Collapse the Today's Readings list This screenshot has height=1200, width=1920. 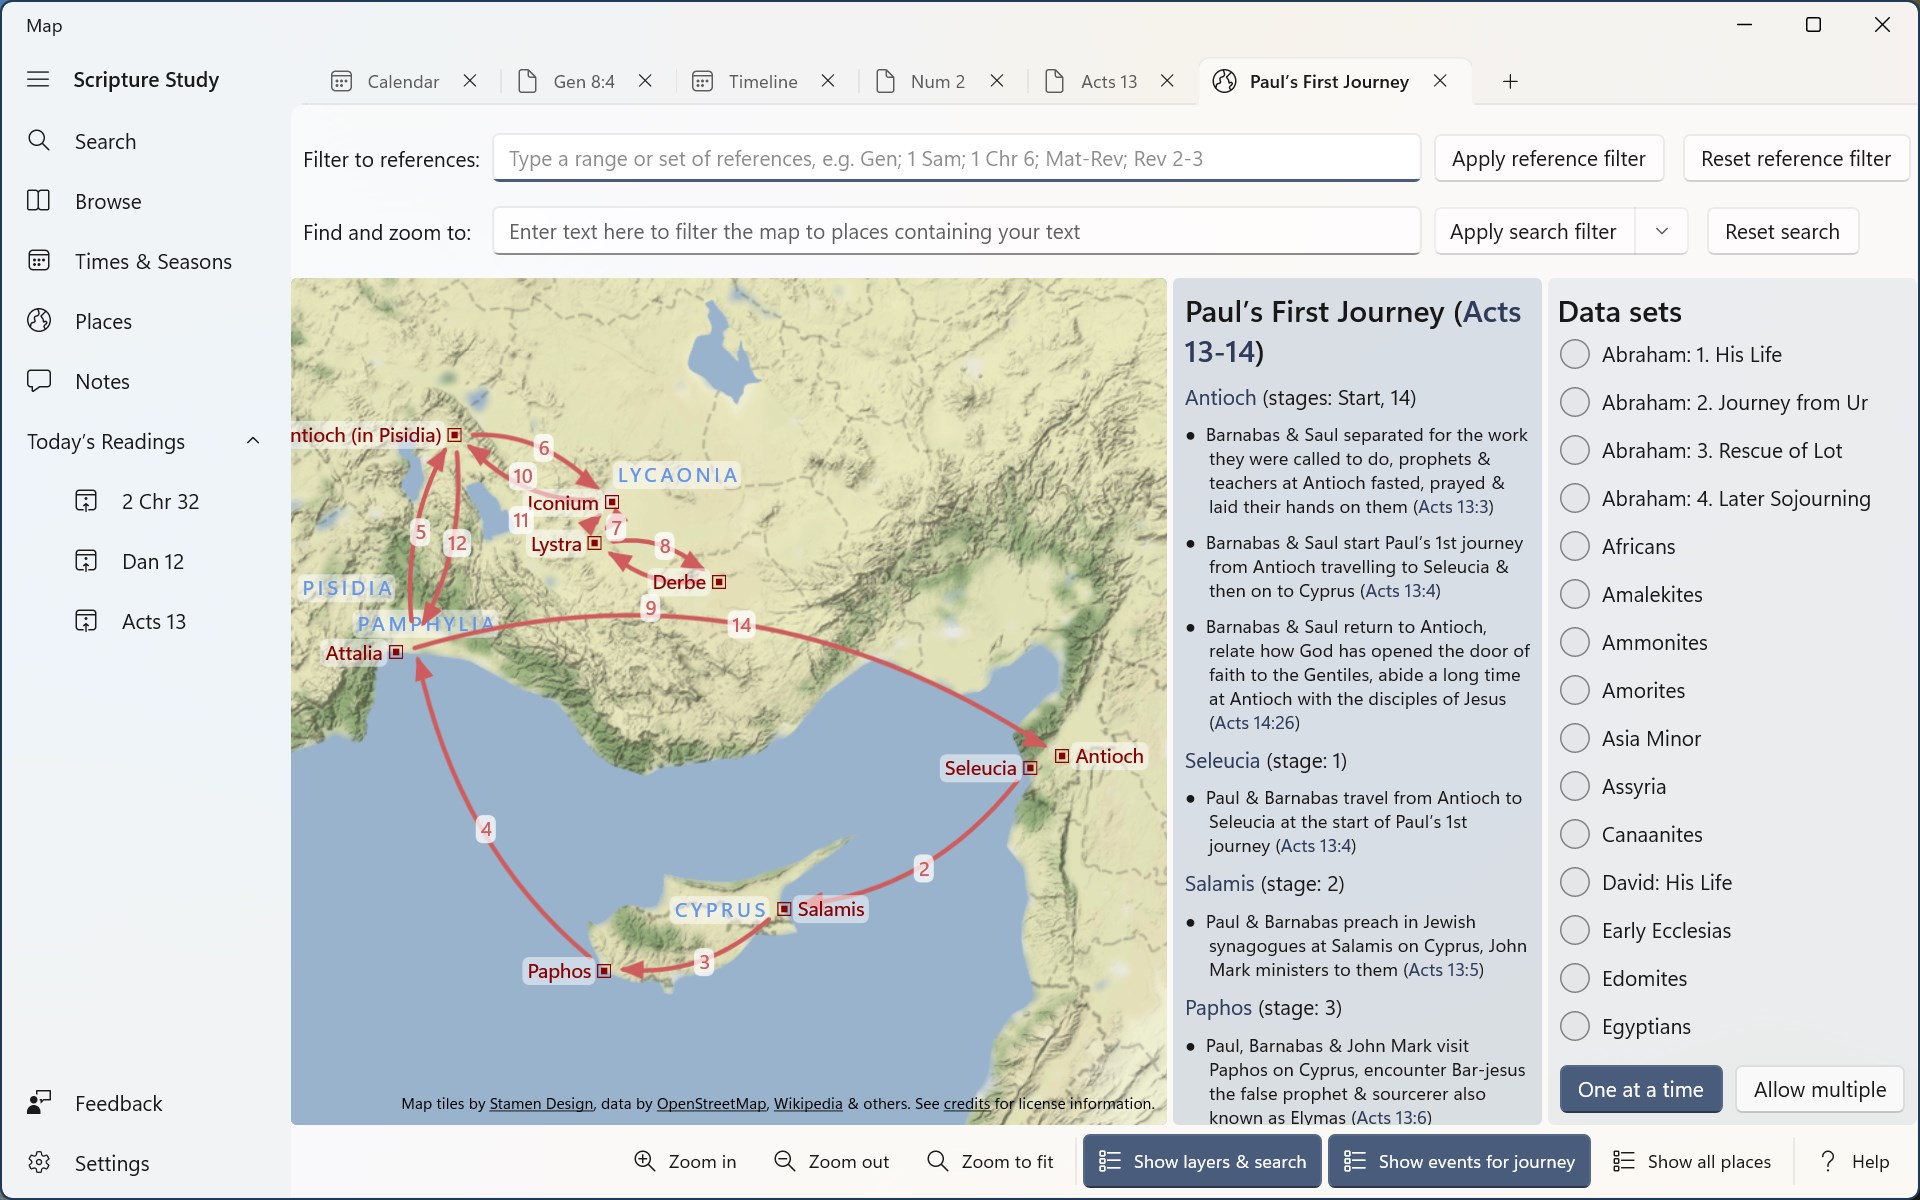click(x=253, y=441)
